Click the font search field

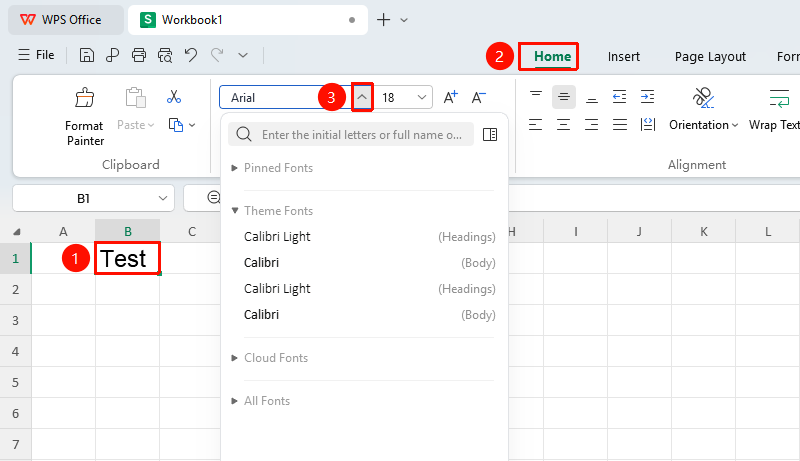pyautogui.click(x=351, y=134)
